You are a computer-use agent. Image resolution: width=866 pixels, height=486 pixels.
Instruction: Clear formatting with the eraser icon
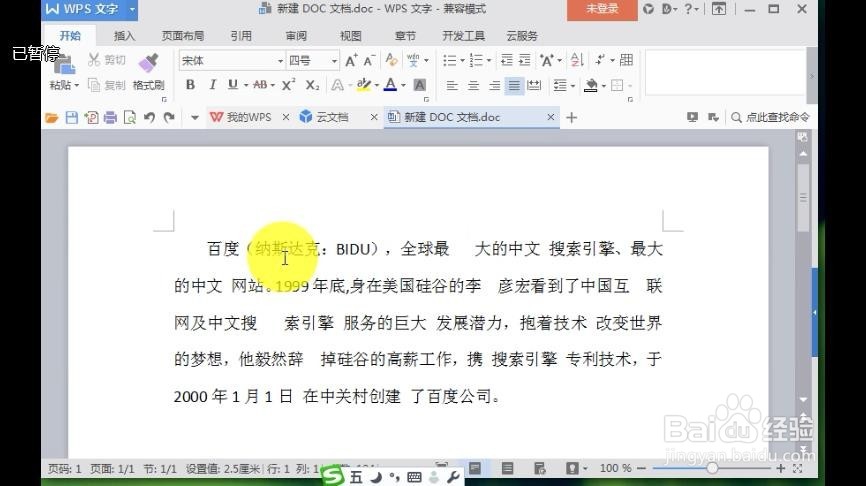(392, 60)
